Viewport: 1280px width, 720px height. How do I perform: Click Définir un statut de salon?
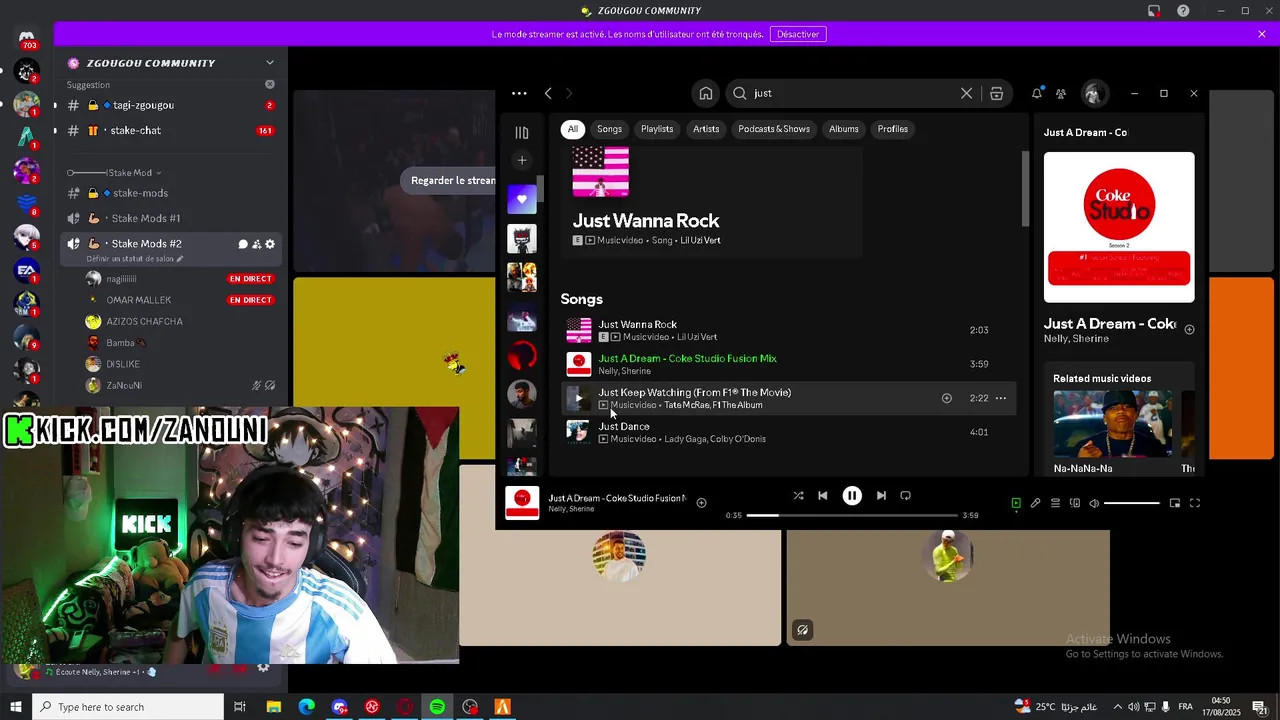135,259
